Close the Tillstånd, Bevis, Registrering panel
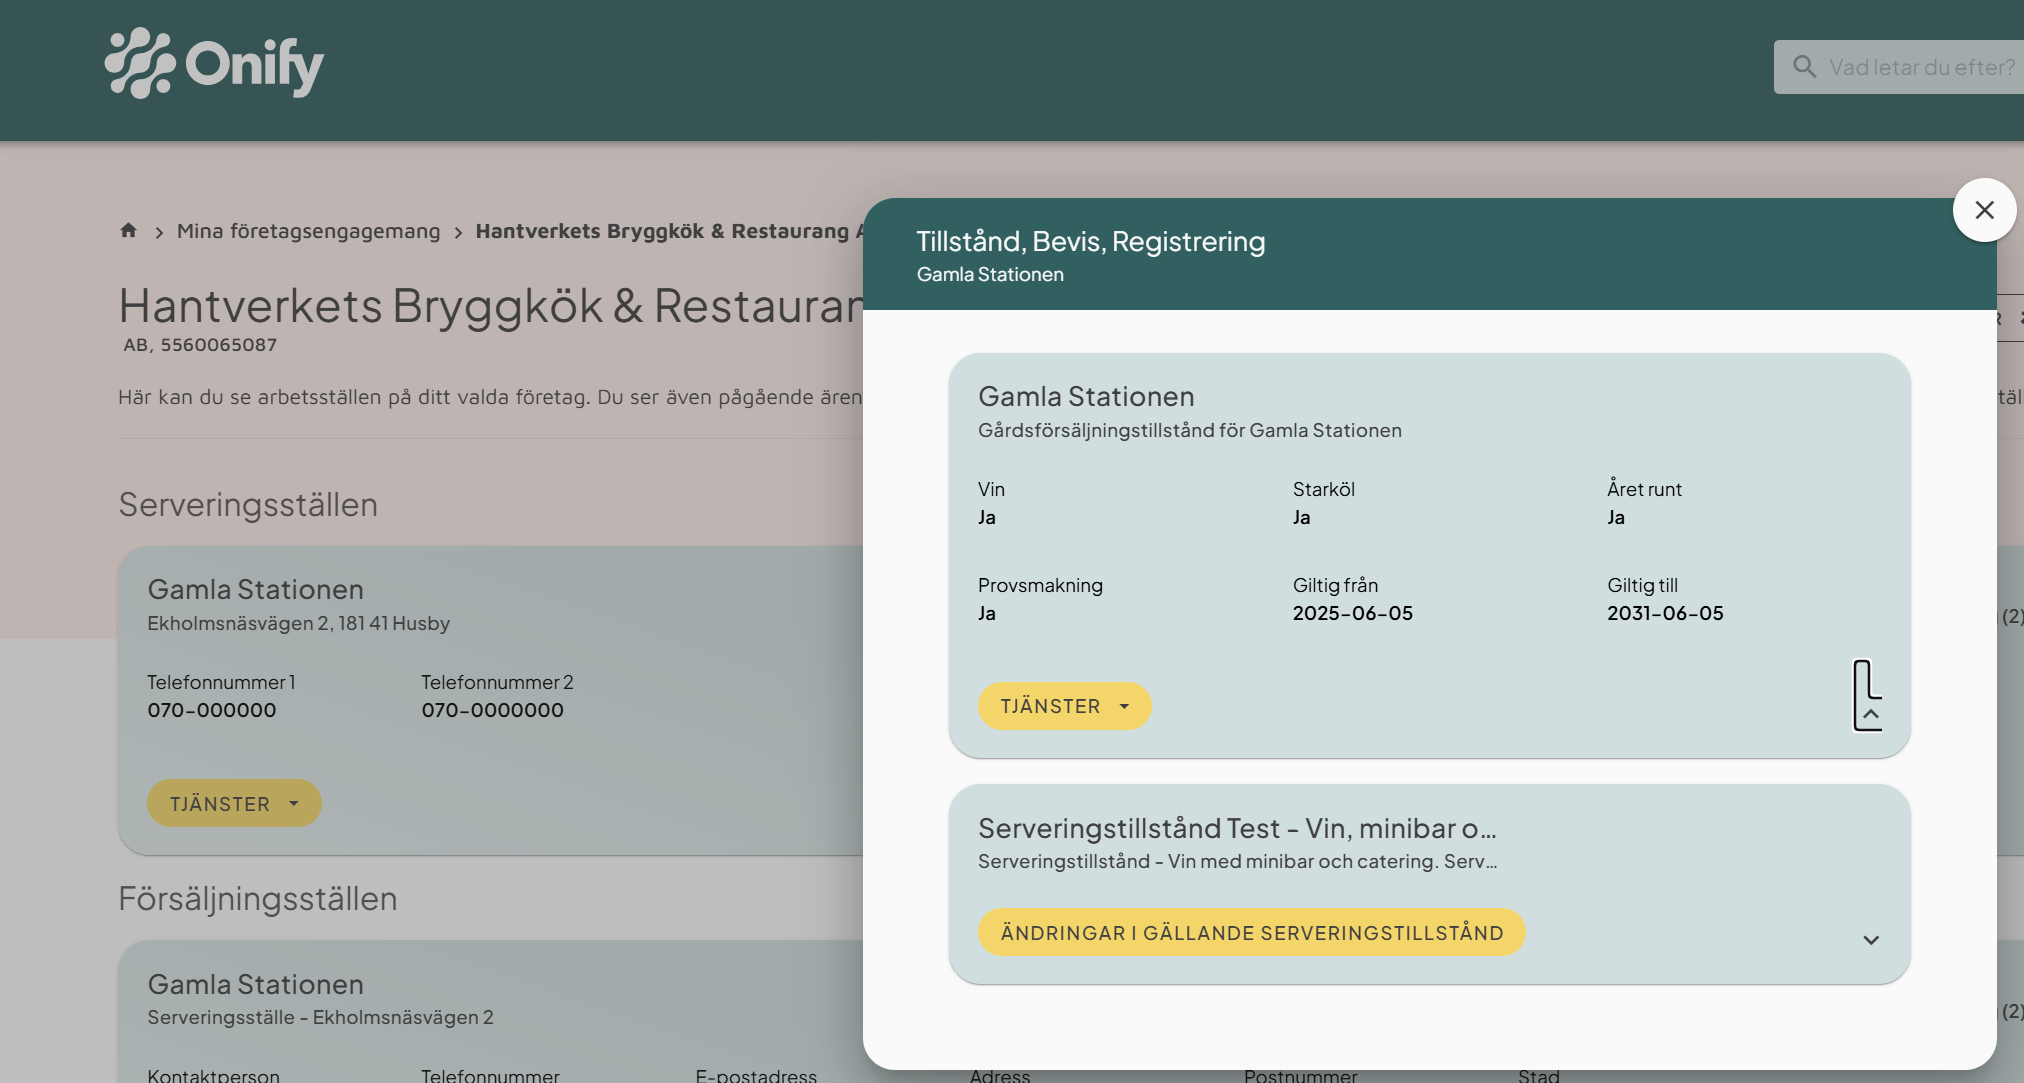The width and height of the screenshot is (2024, 1083). point(1984,210)
